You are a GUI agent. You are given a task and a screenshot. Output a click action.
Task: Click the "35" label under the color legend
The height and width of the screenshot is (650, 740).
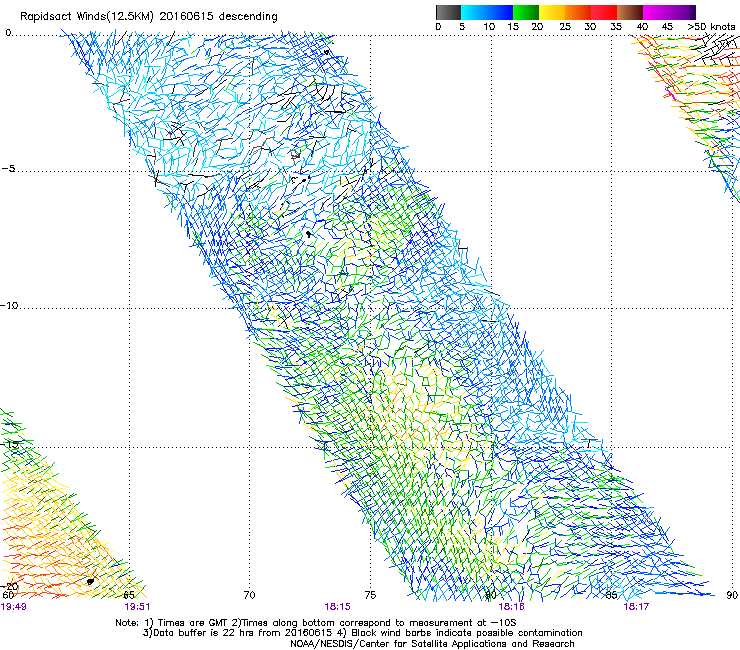point(616,26)
